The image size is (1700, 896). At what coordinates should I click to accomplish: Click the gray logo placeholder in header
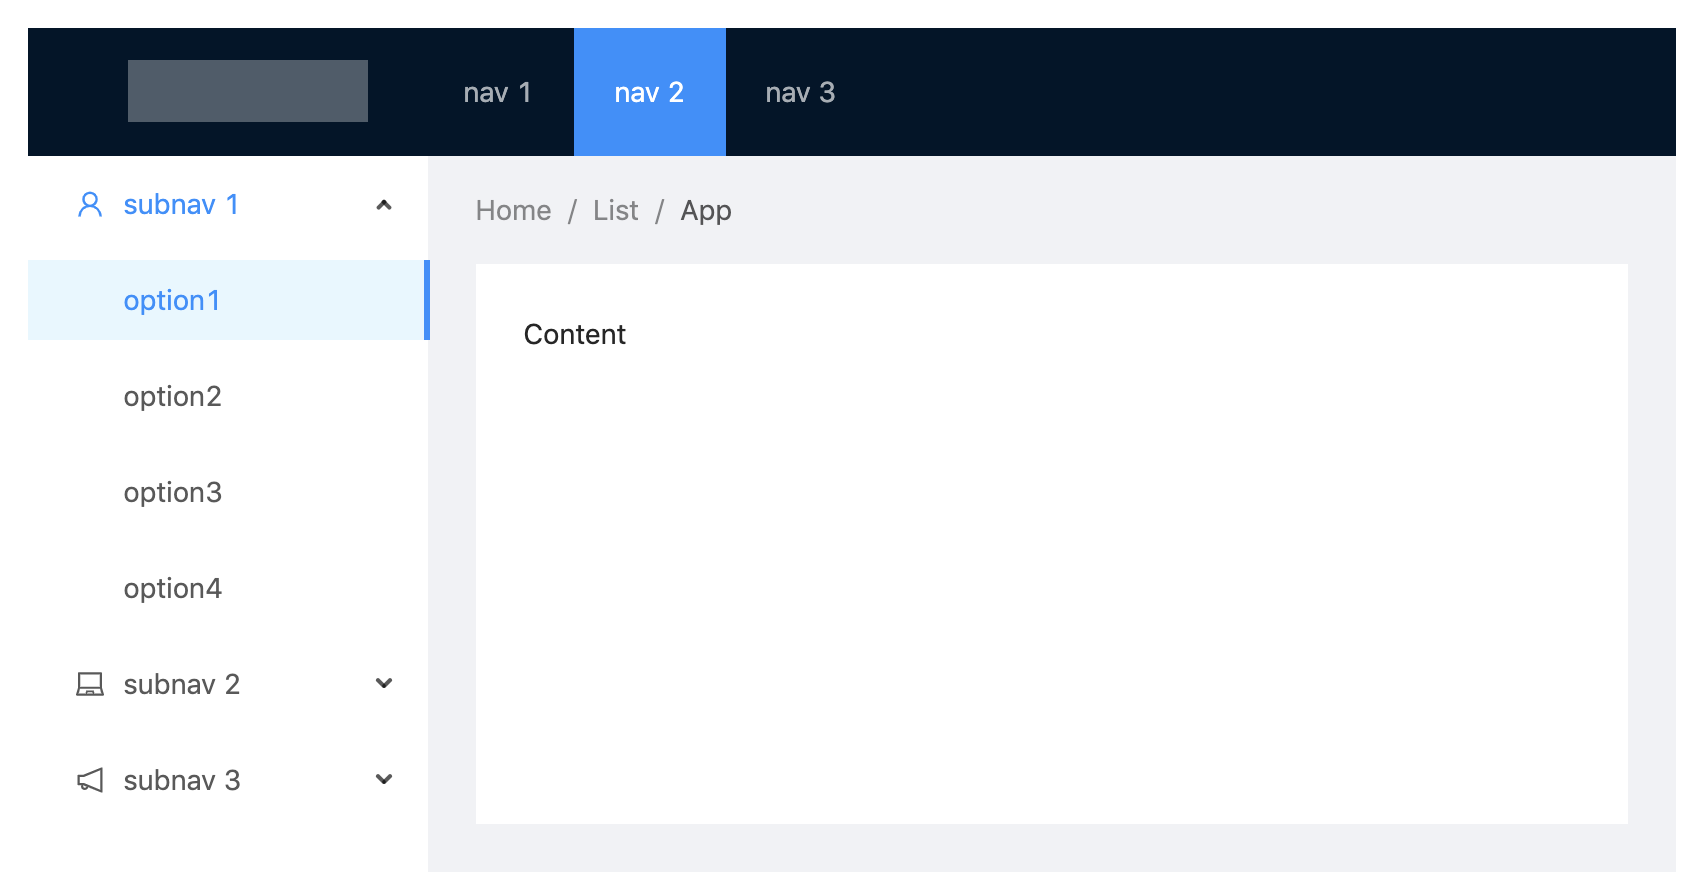point(248,91)
